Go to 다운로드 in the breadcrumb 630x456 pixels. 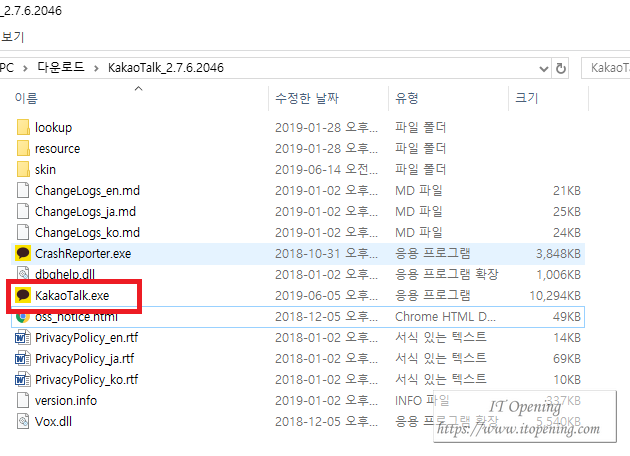point(61,67)
